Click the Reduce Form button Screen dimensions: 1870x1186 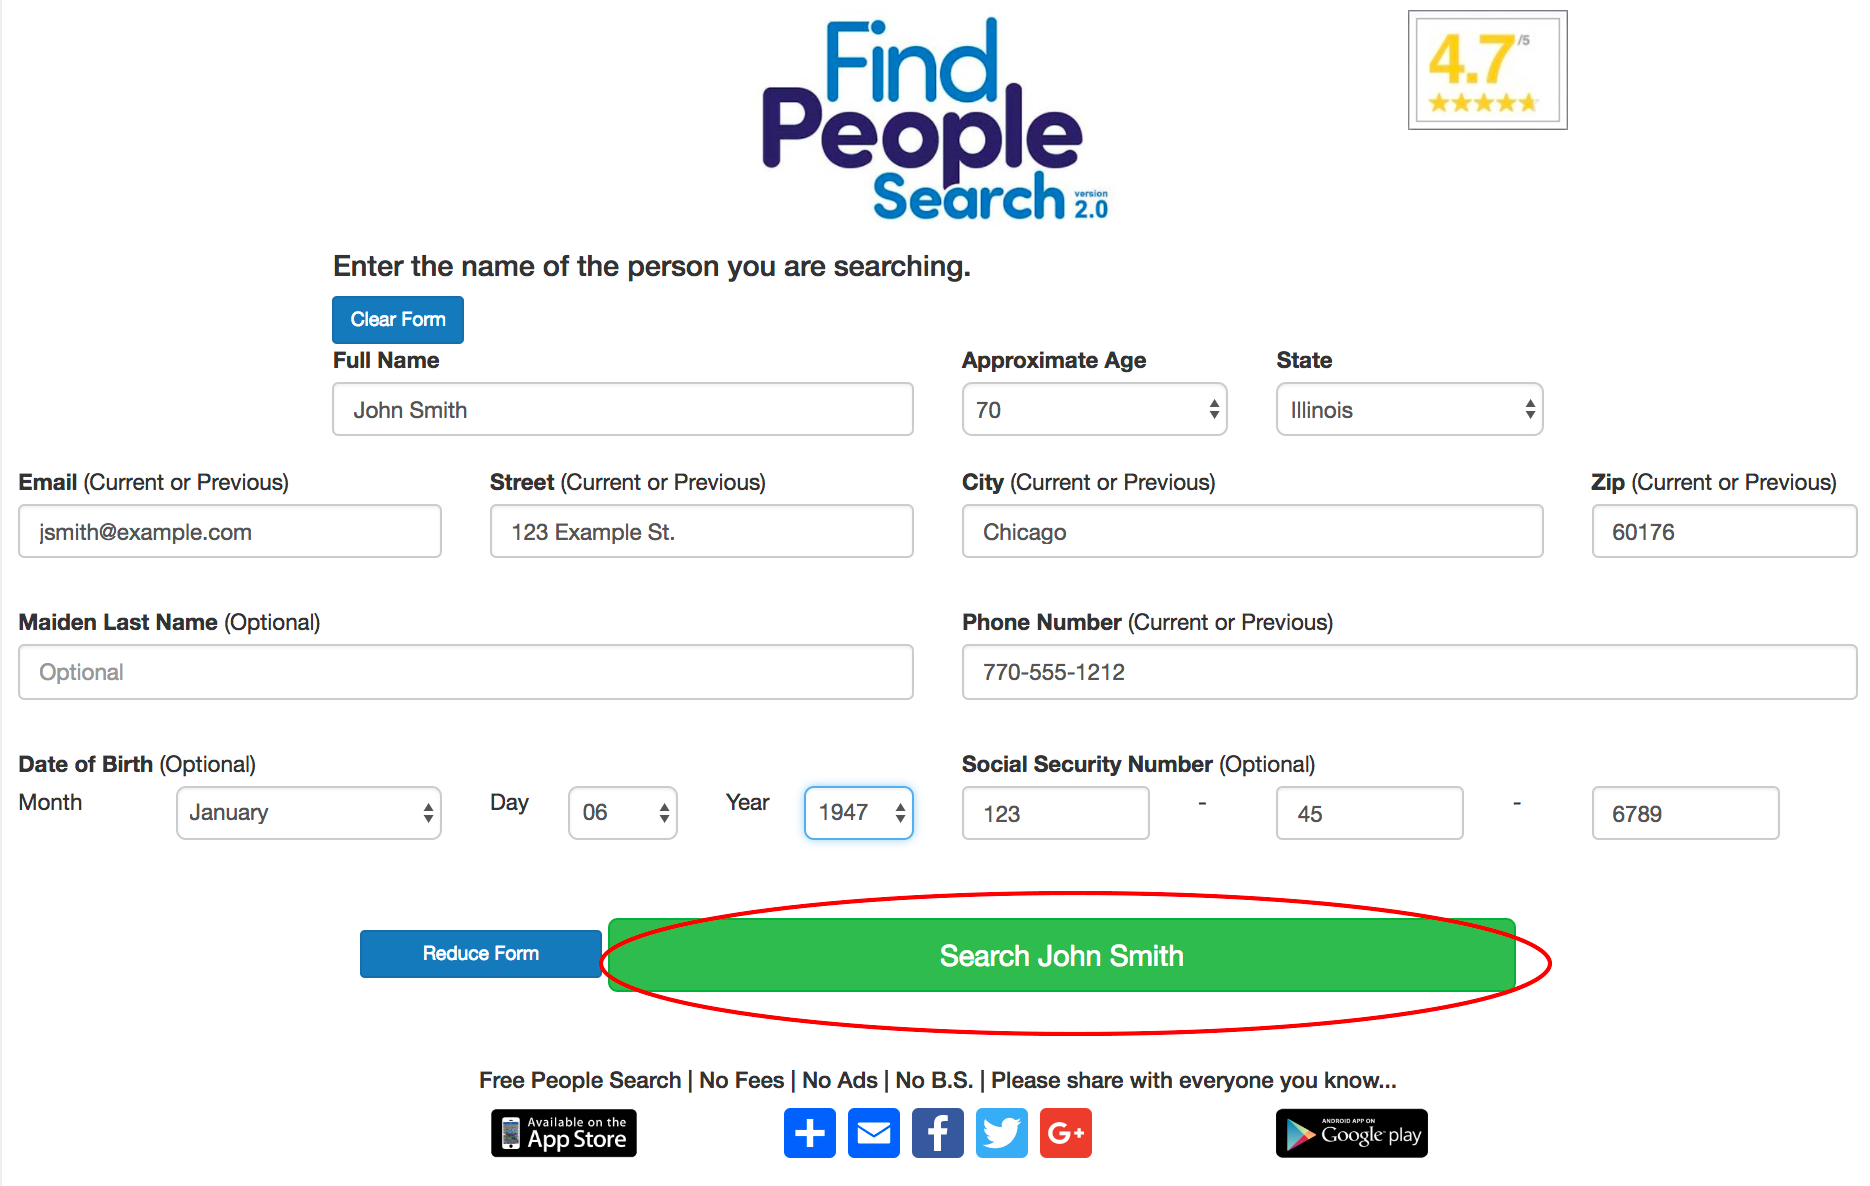(x=481, y=953)
